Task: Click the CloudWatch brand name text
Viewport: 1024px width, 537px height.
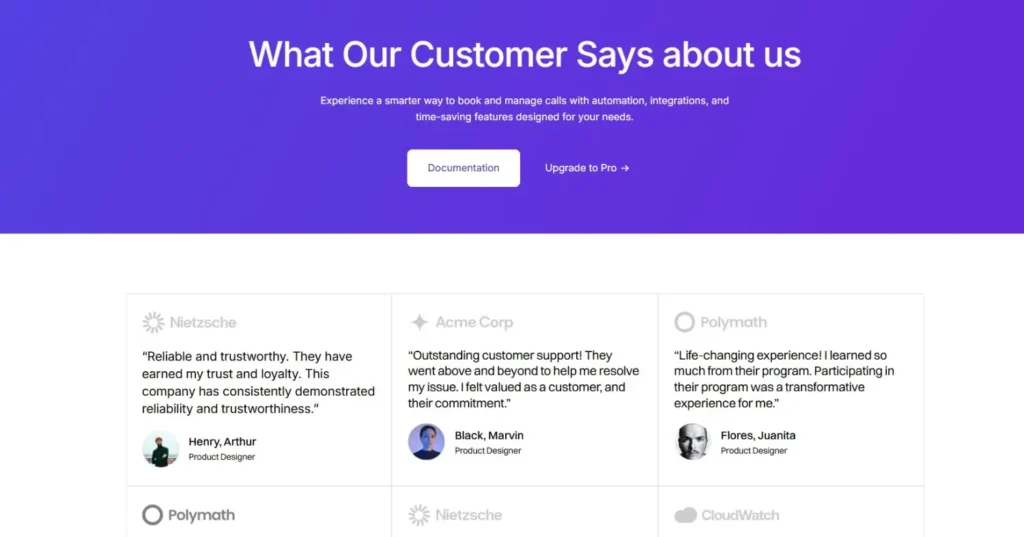Action: pyautogui.click(x=740, y=515)
